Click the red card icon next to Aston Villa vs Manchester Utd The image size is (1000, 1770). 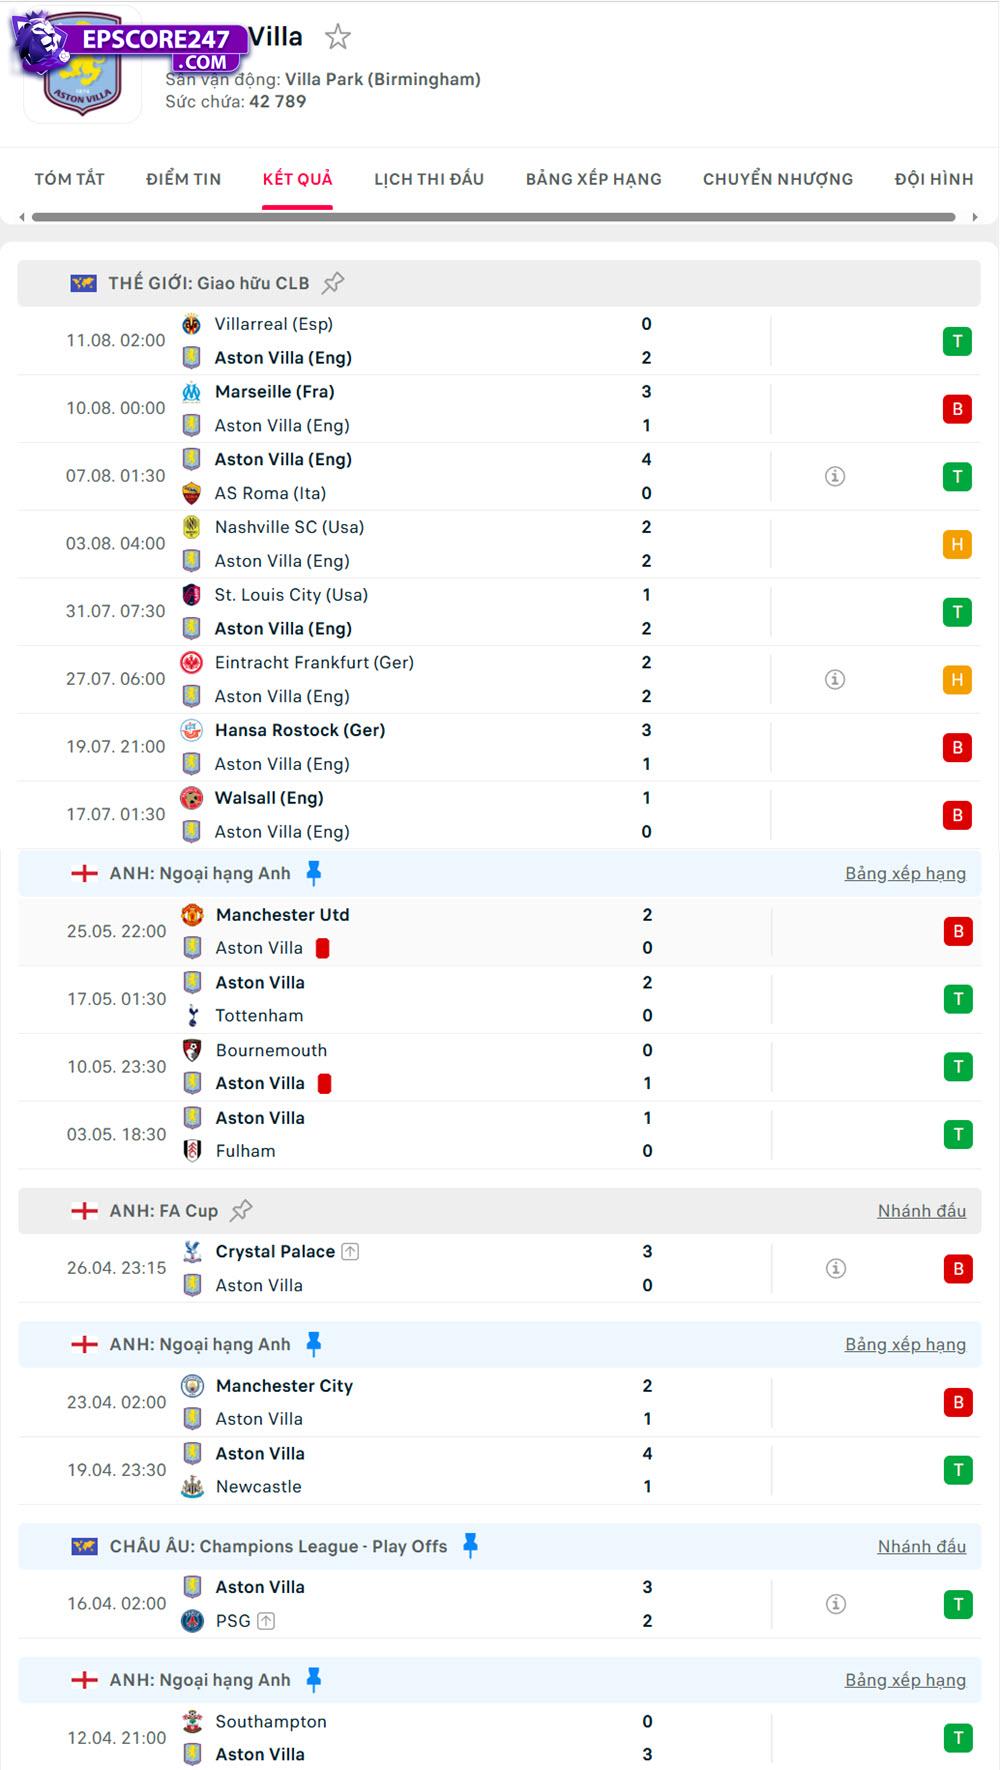coord(322,947)
